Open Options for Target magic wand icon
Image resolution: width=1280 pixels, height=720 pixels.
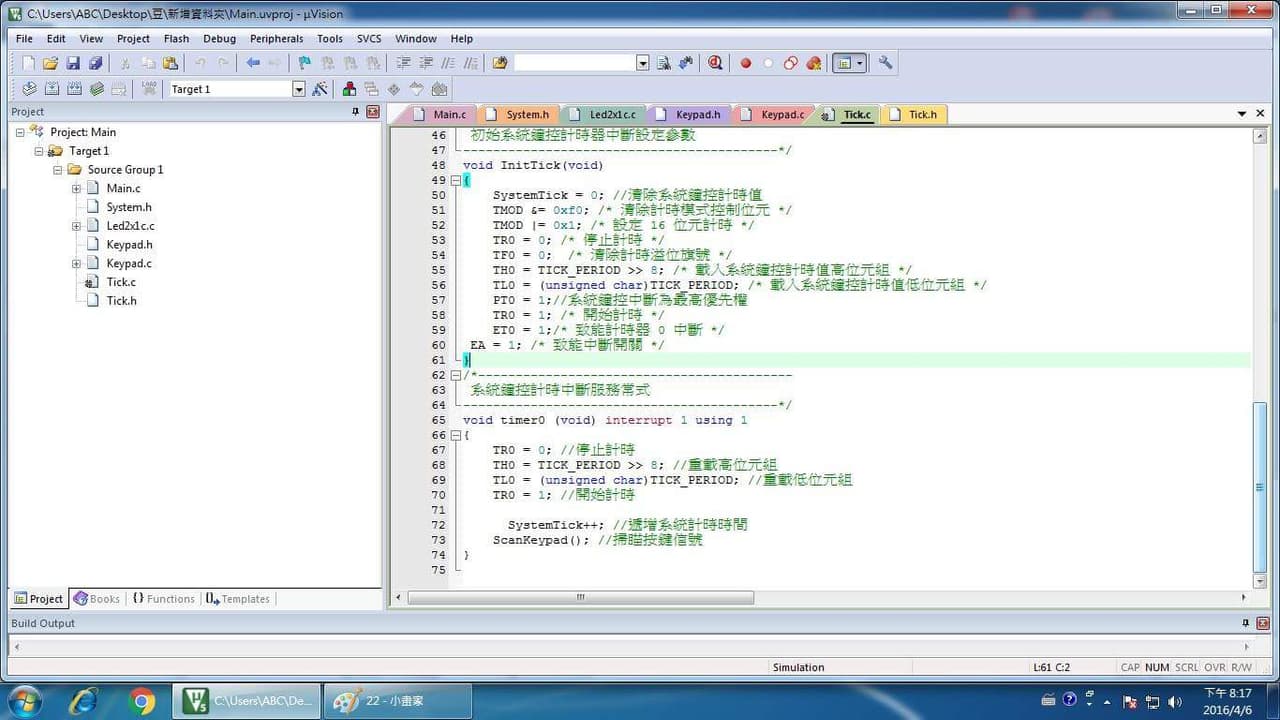(x=320, y=89)
